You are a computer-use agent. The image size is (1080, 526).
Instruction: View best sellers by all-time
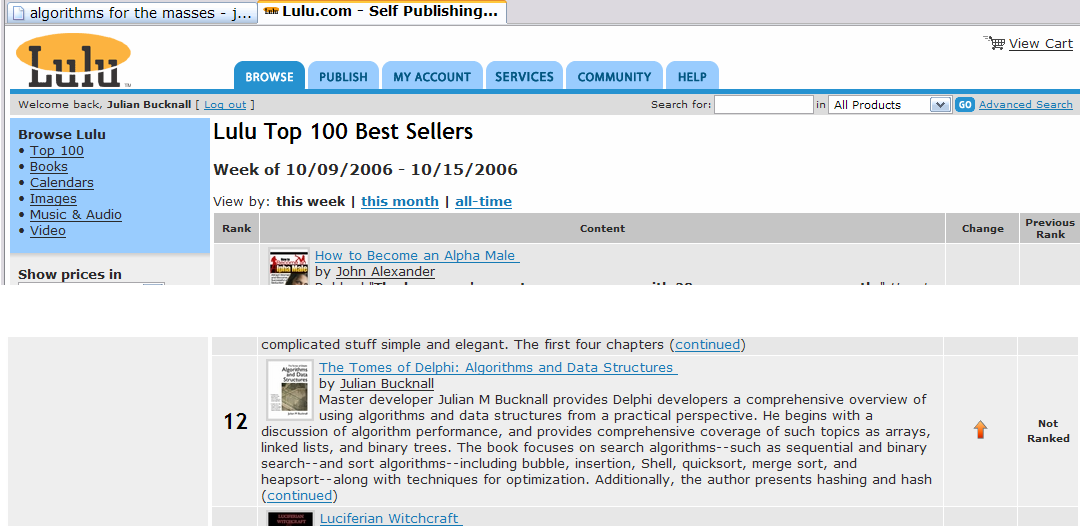coord(484,201)
